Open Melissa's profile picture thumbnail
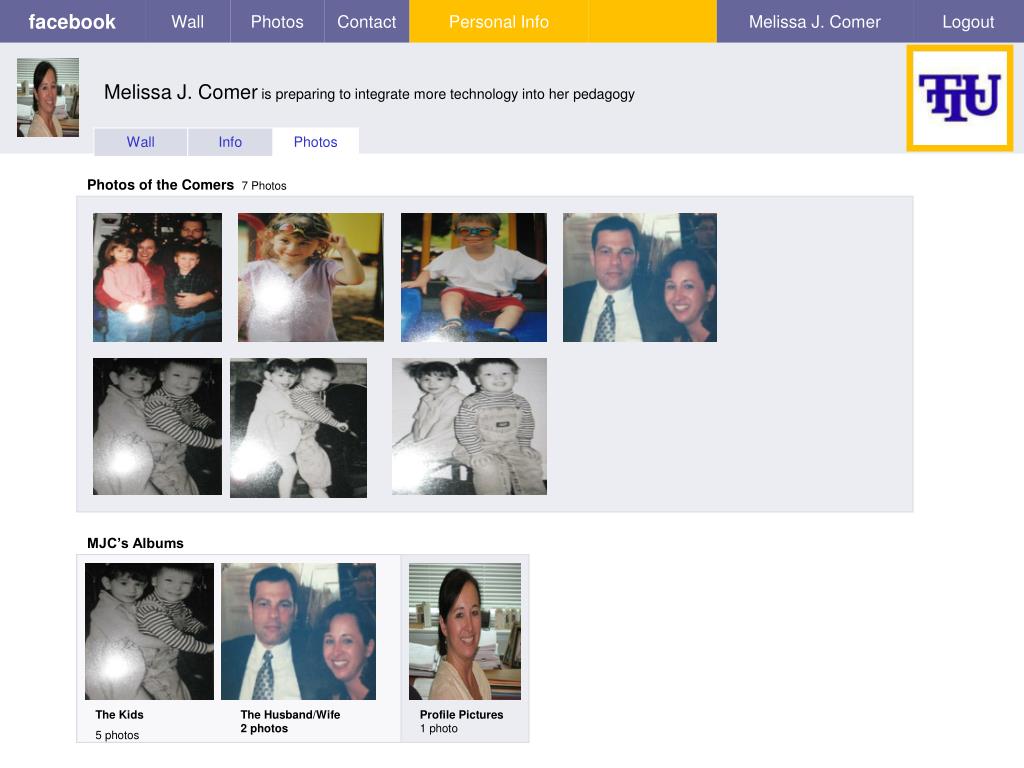This screenshot has height=768, width=1024. point(48,97)
